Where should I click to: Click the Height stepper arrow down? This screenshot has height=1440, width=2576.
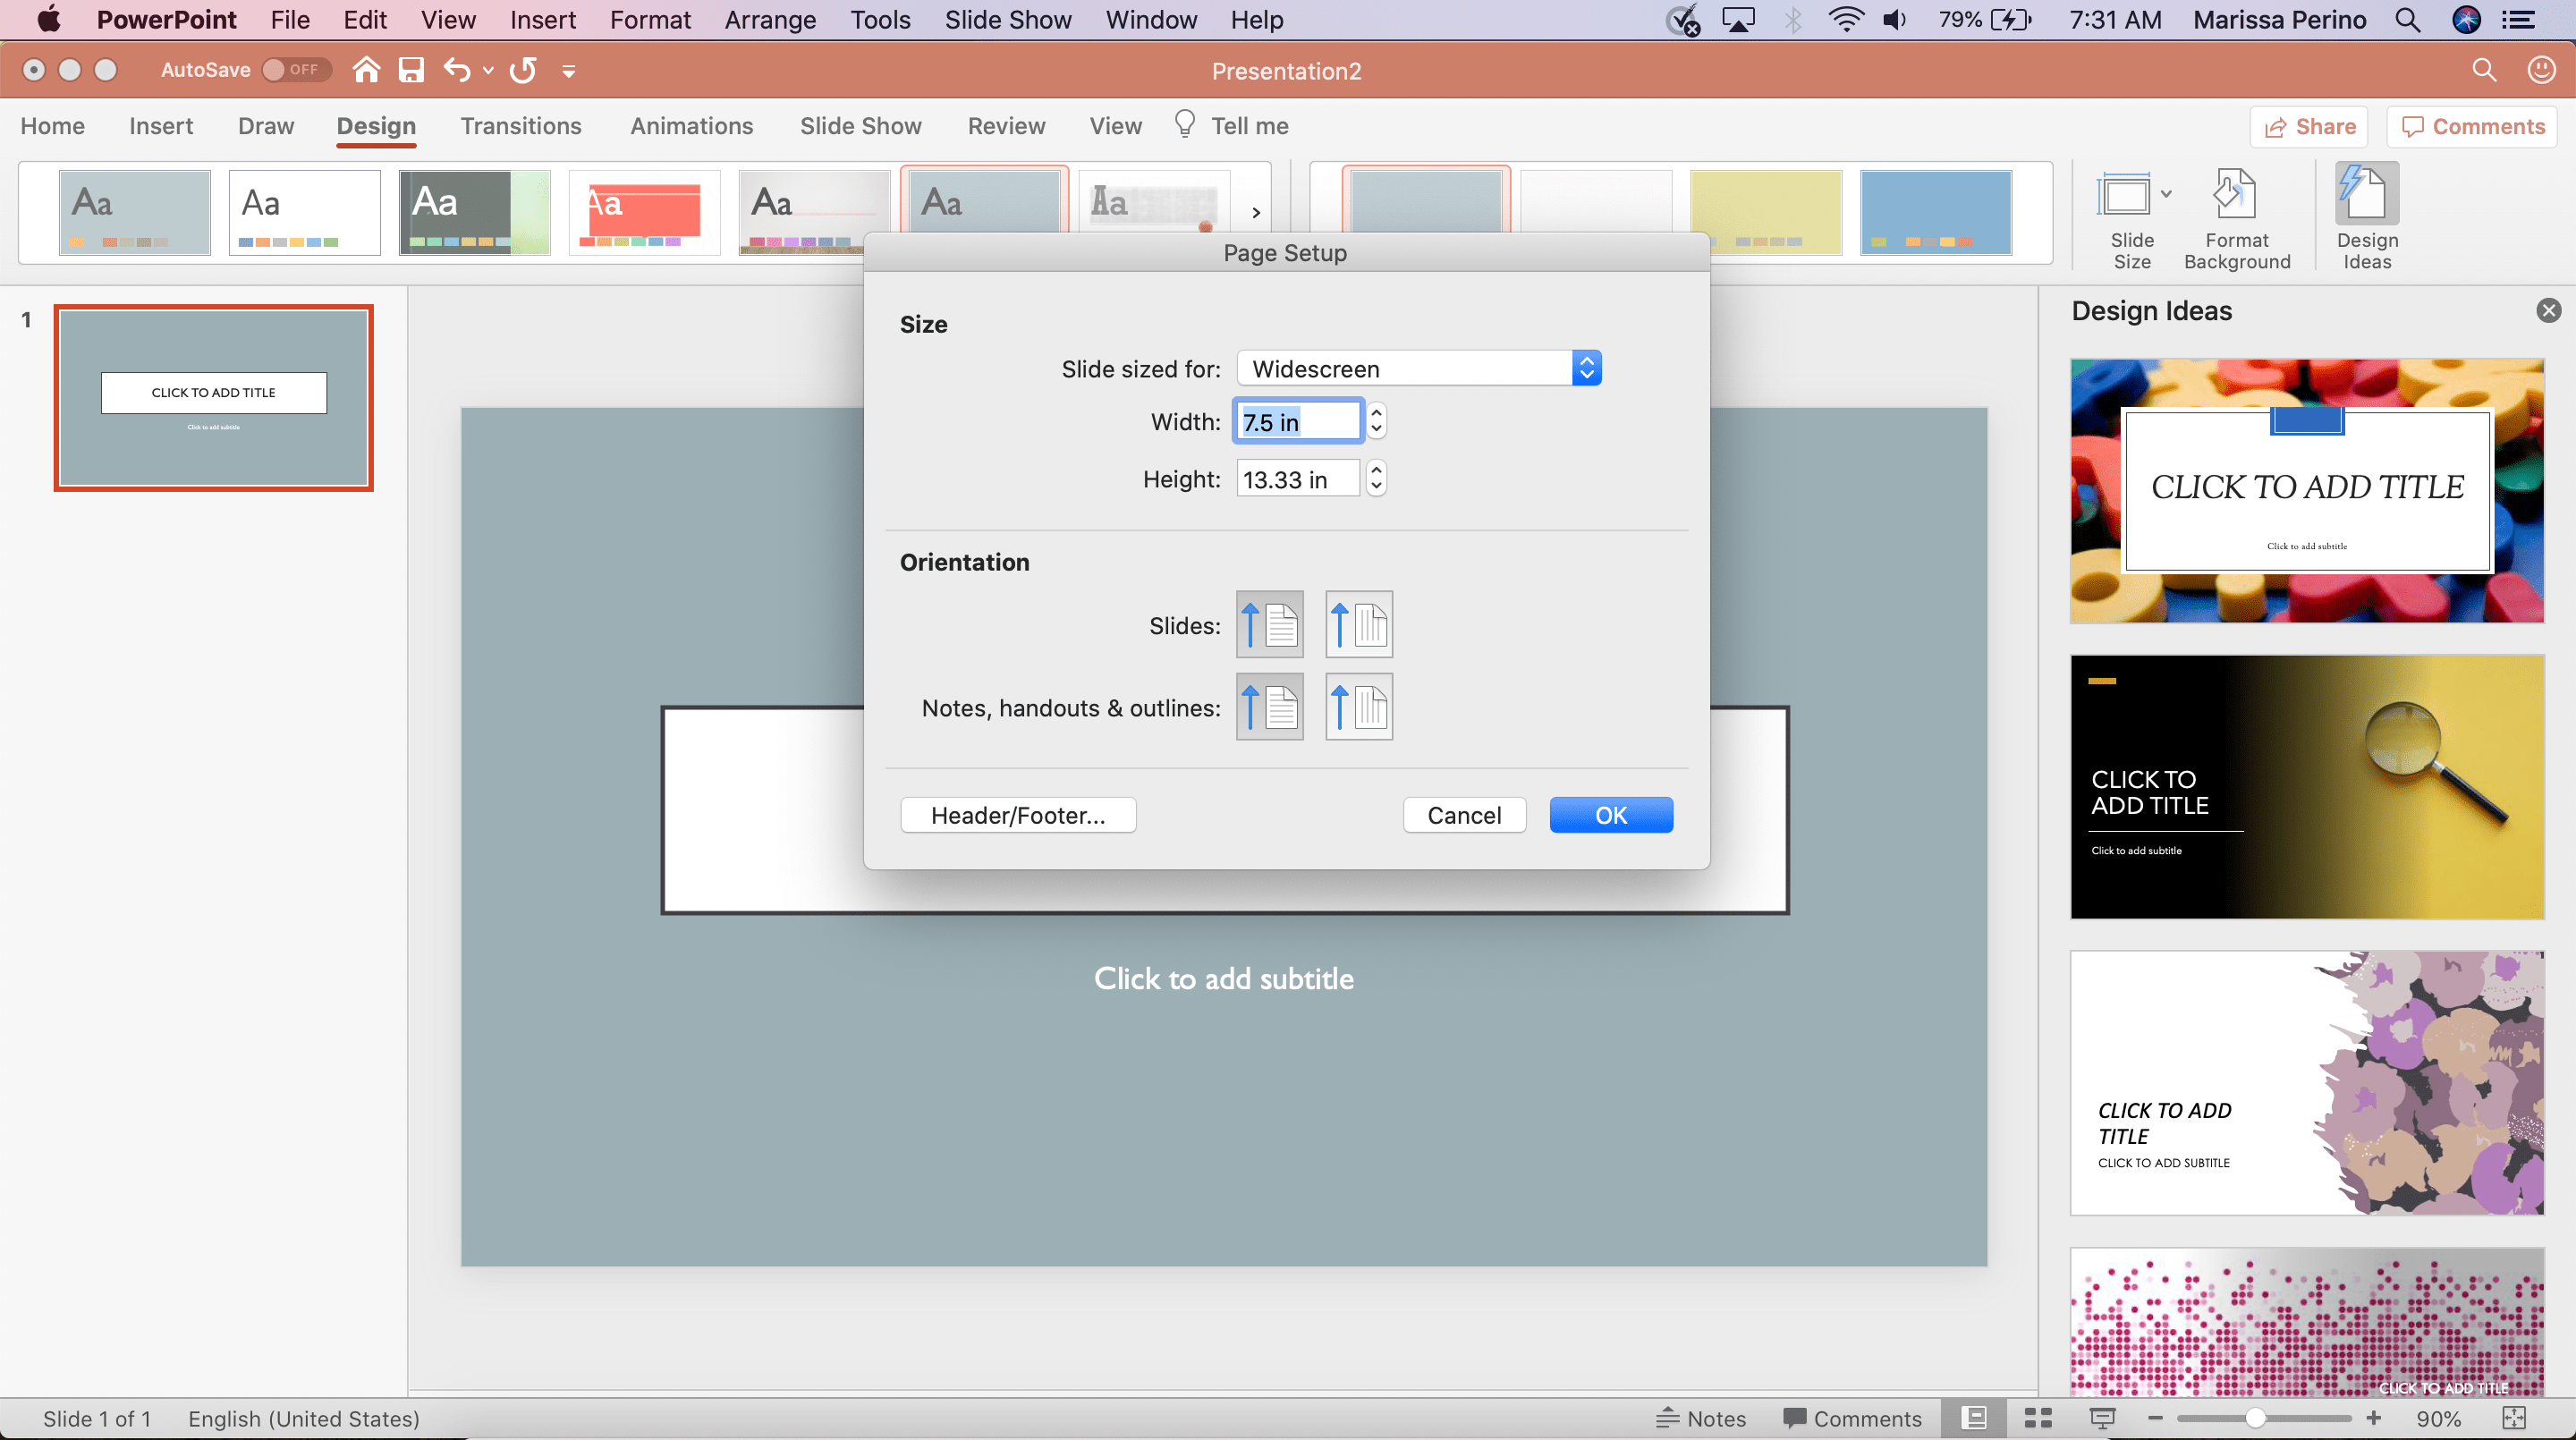1377,487
